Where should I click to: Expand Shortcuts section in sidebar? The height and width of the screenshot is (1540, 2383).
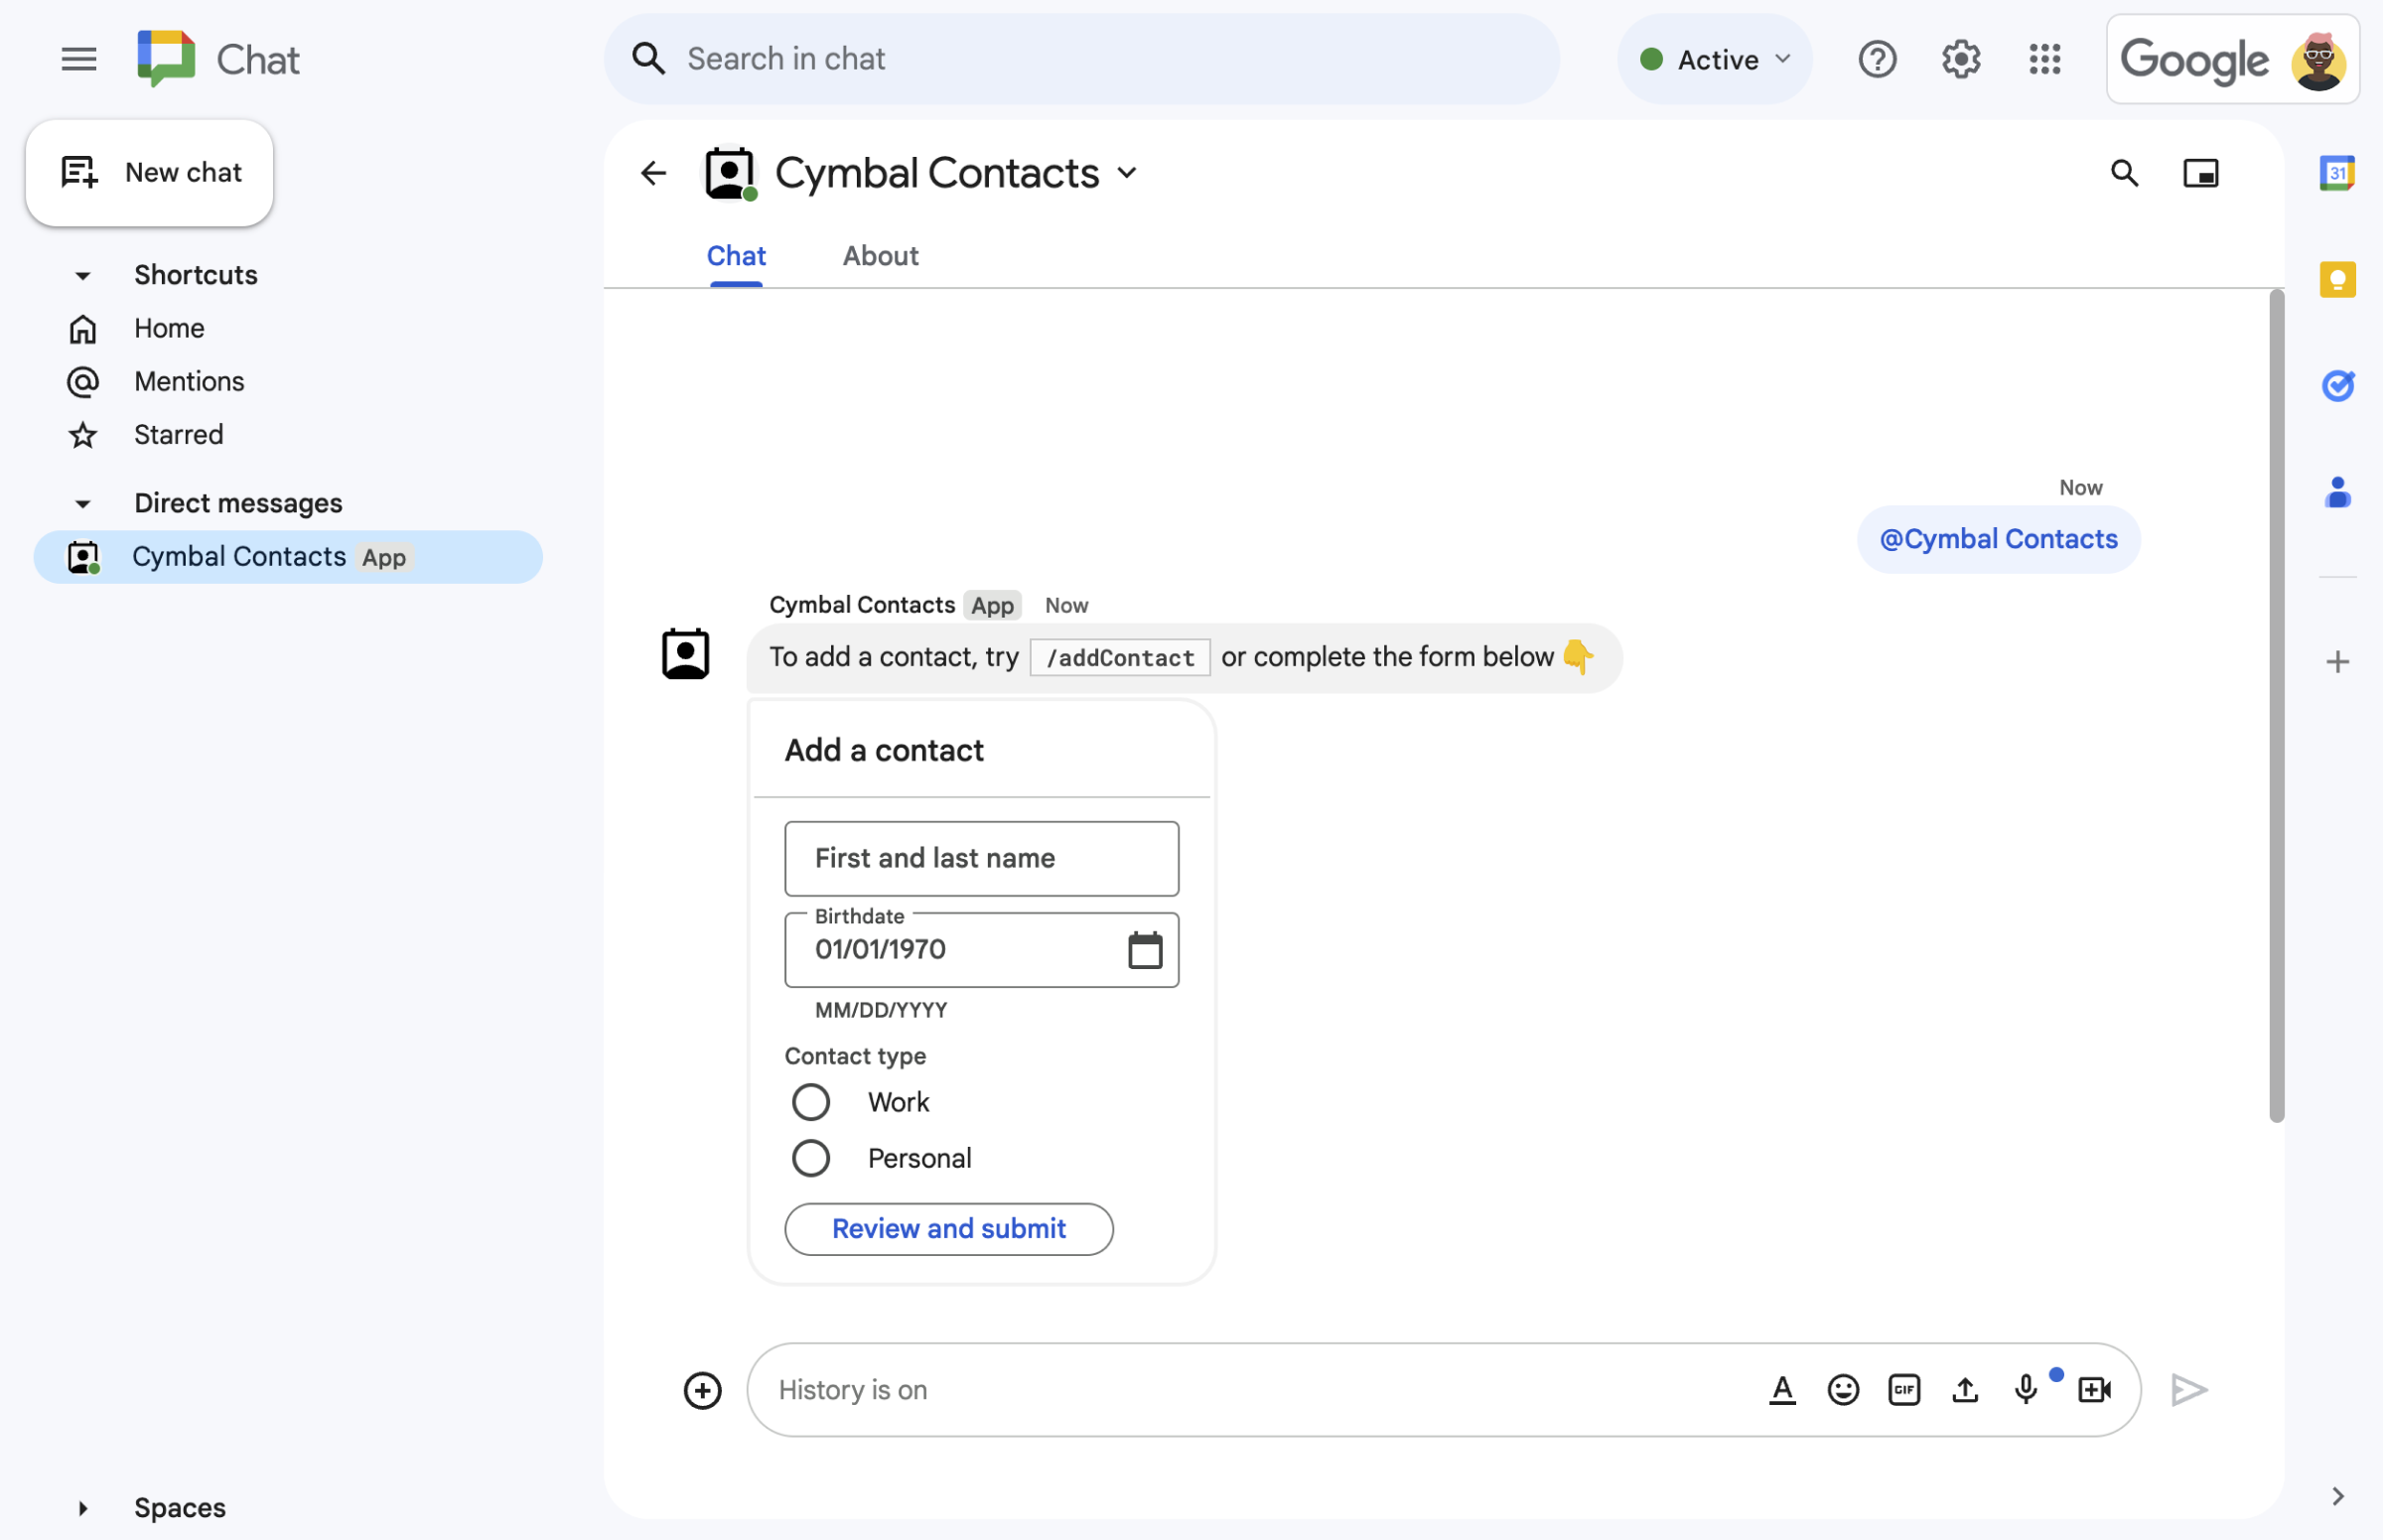(81, 273)
